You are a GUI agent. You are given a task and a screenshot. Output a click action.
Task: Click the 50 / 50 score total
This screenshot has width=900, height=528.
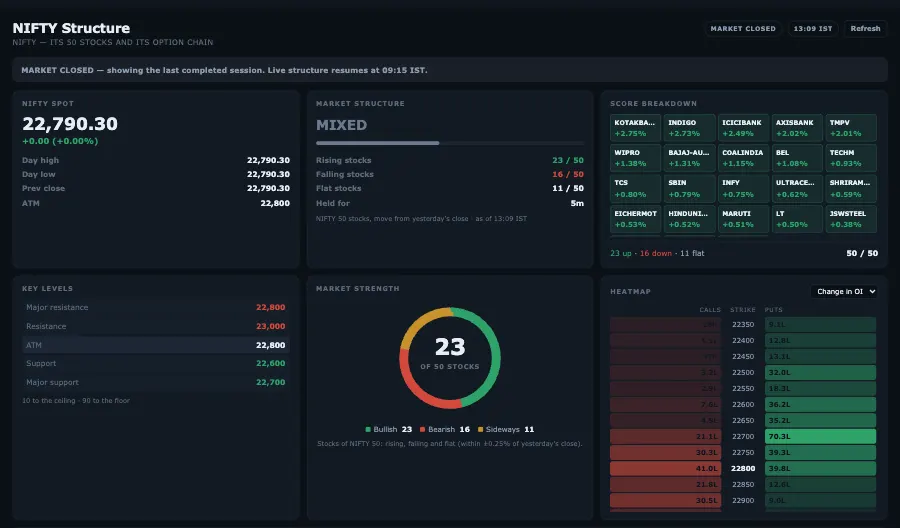click(862, 253)
